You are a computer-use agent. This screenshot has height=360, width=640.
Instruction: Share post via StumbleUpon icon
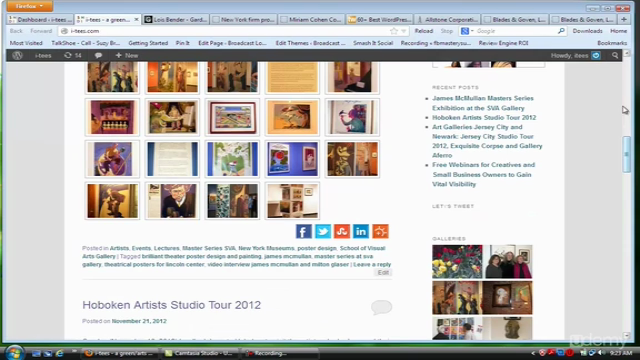[342, 231]
